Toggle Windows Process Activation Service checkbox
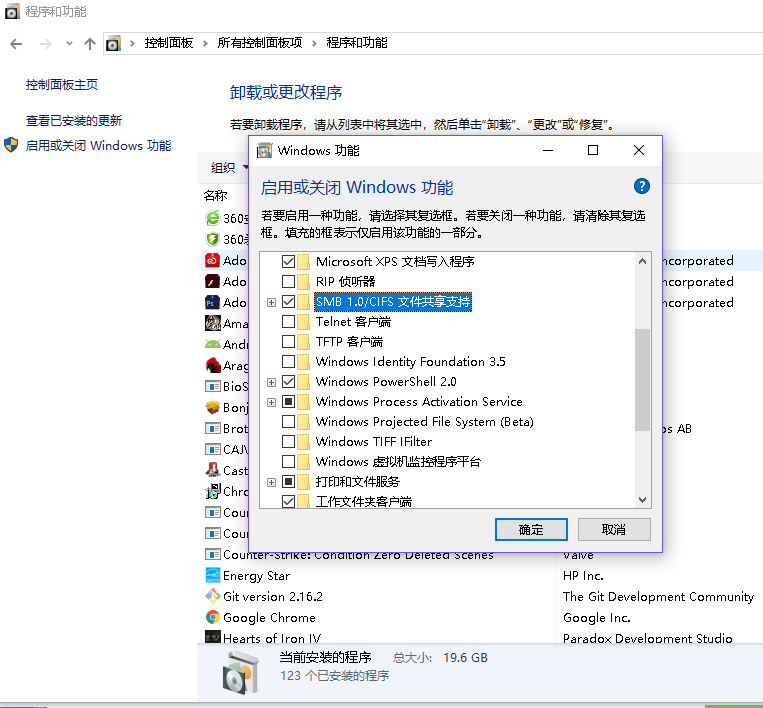Viewport: 763px width, 708px height. coord(288,401)
